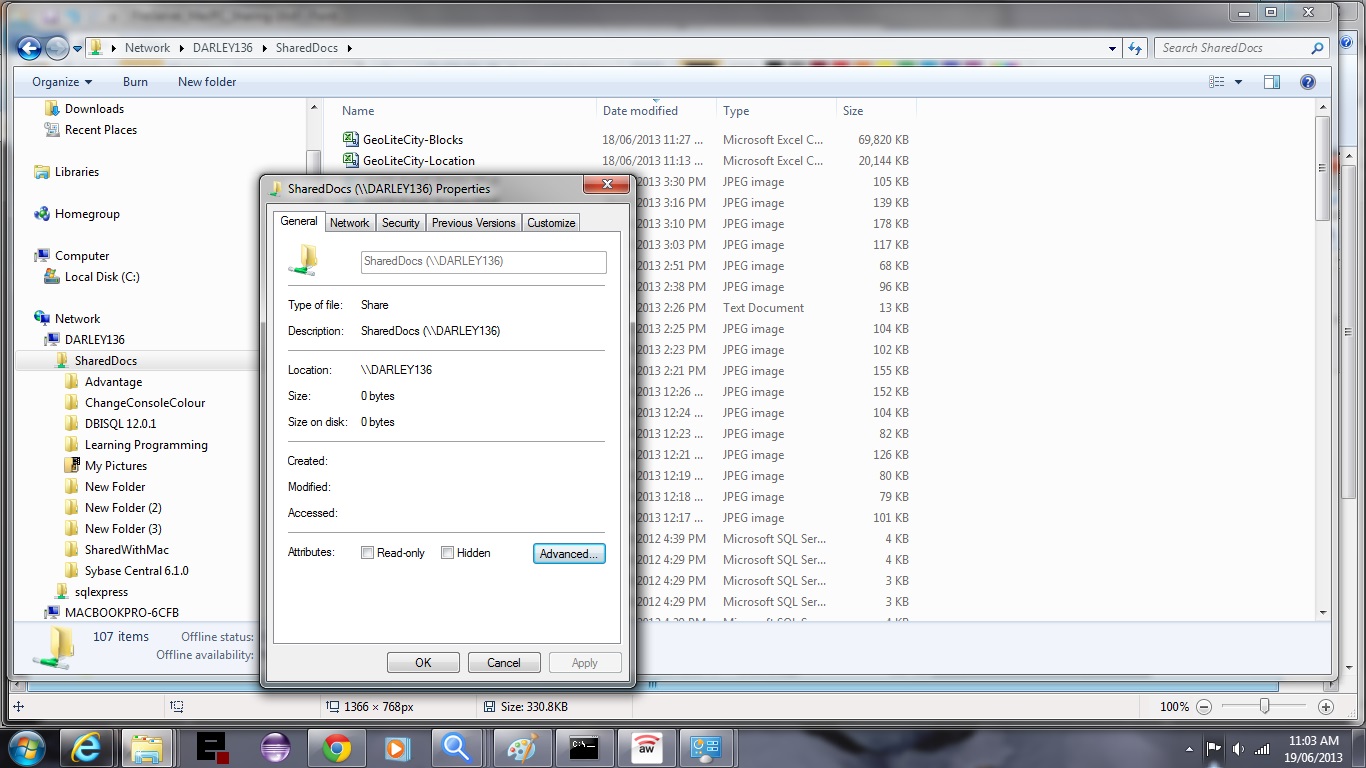Launch Google Chrome from the taskbar
Viewport: 1366px width, 768px height.
(336, 748)
